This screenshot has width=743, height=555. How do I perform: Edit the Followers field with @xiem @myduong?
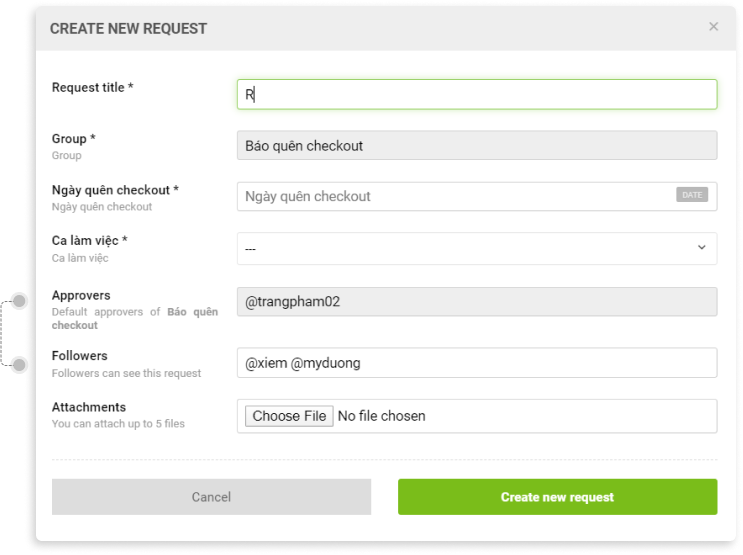click(x=477, y=363)
